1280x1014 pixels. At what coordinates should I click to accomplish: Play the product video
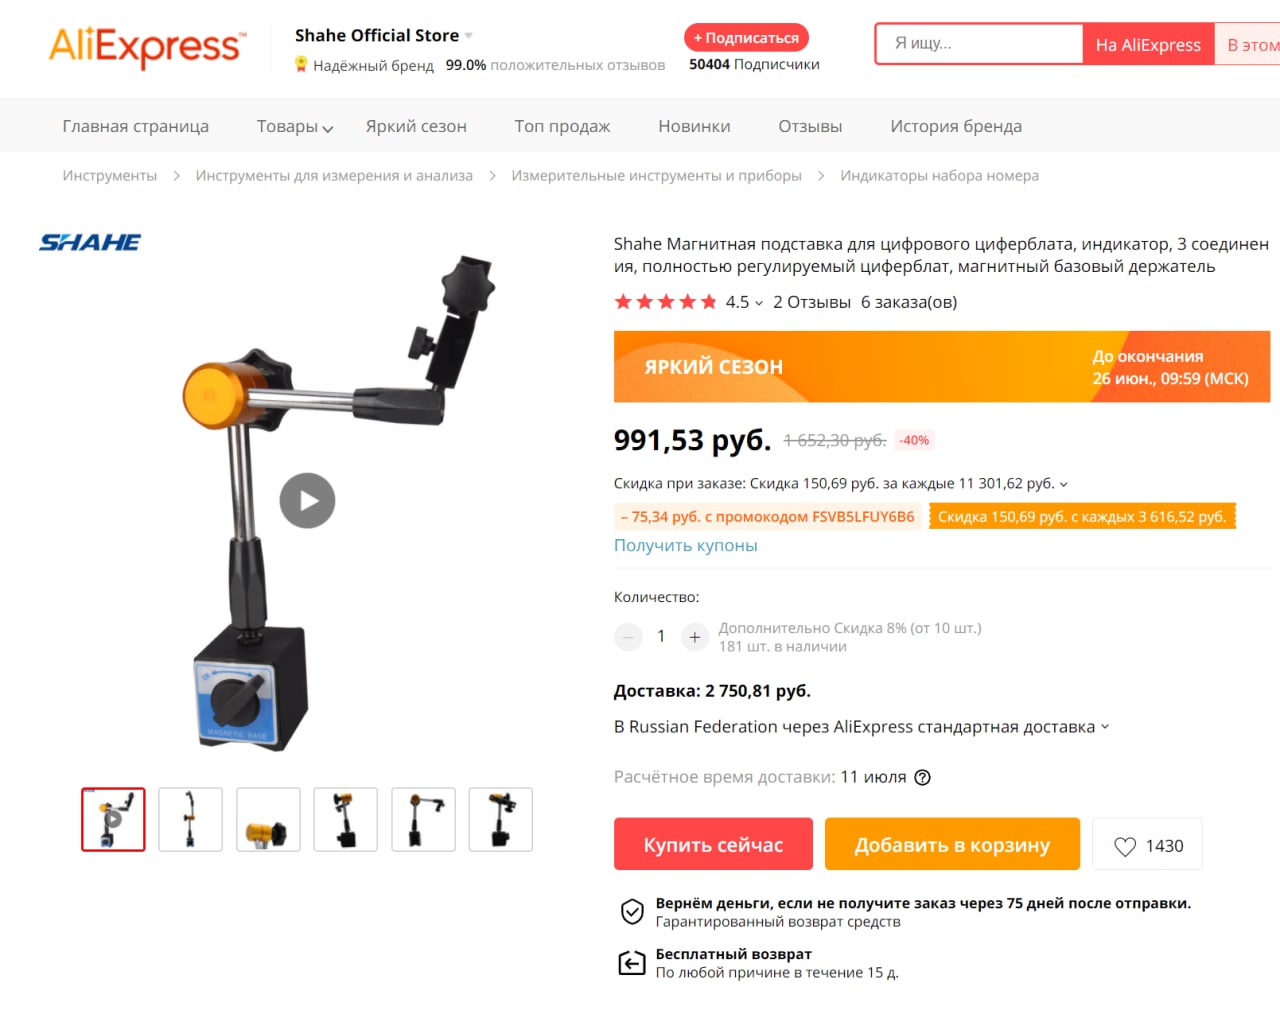(x=307, y=501)
